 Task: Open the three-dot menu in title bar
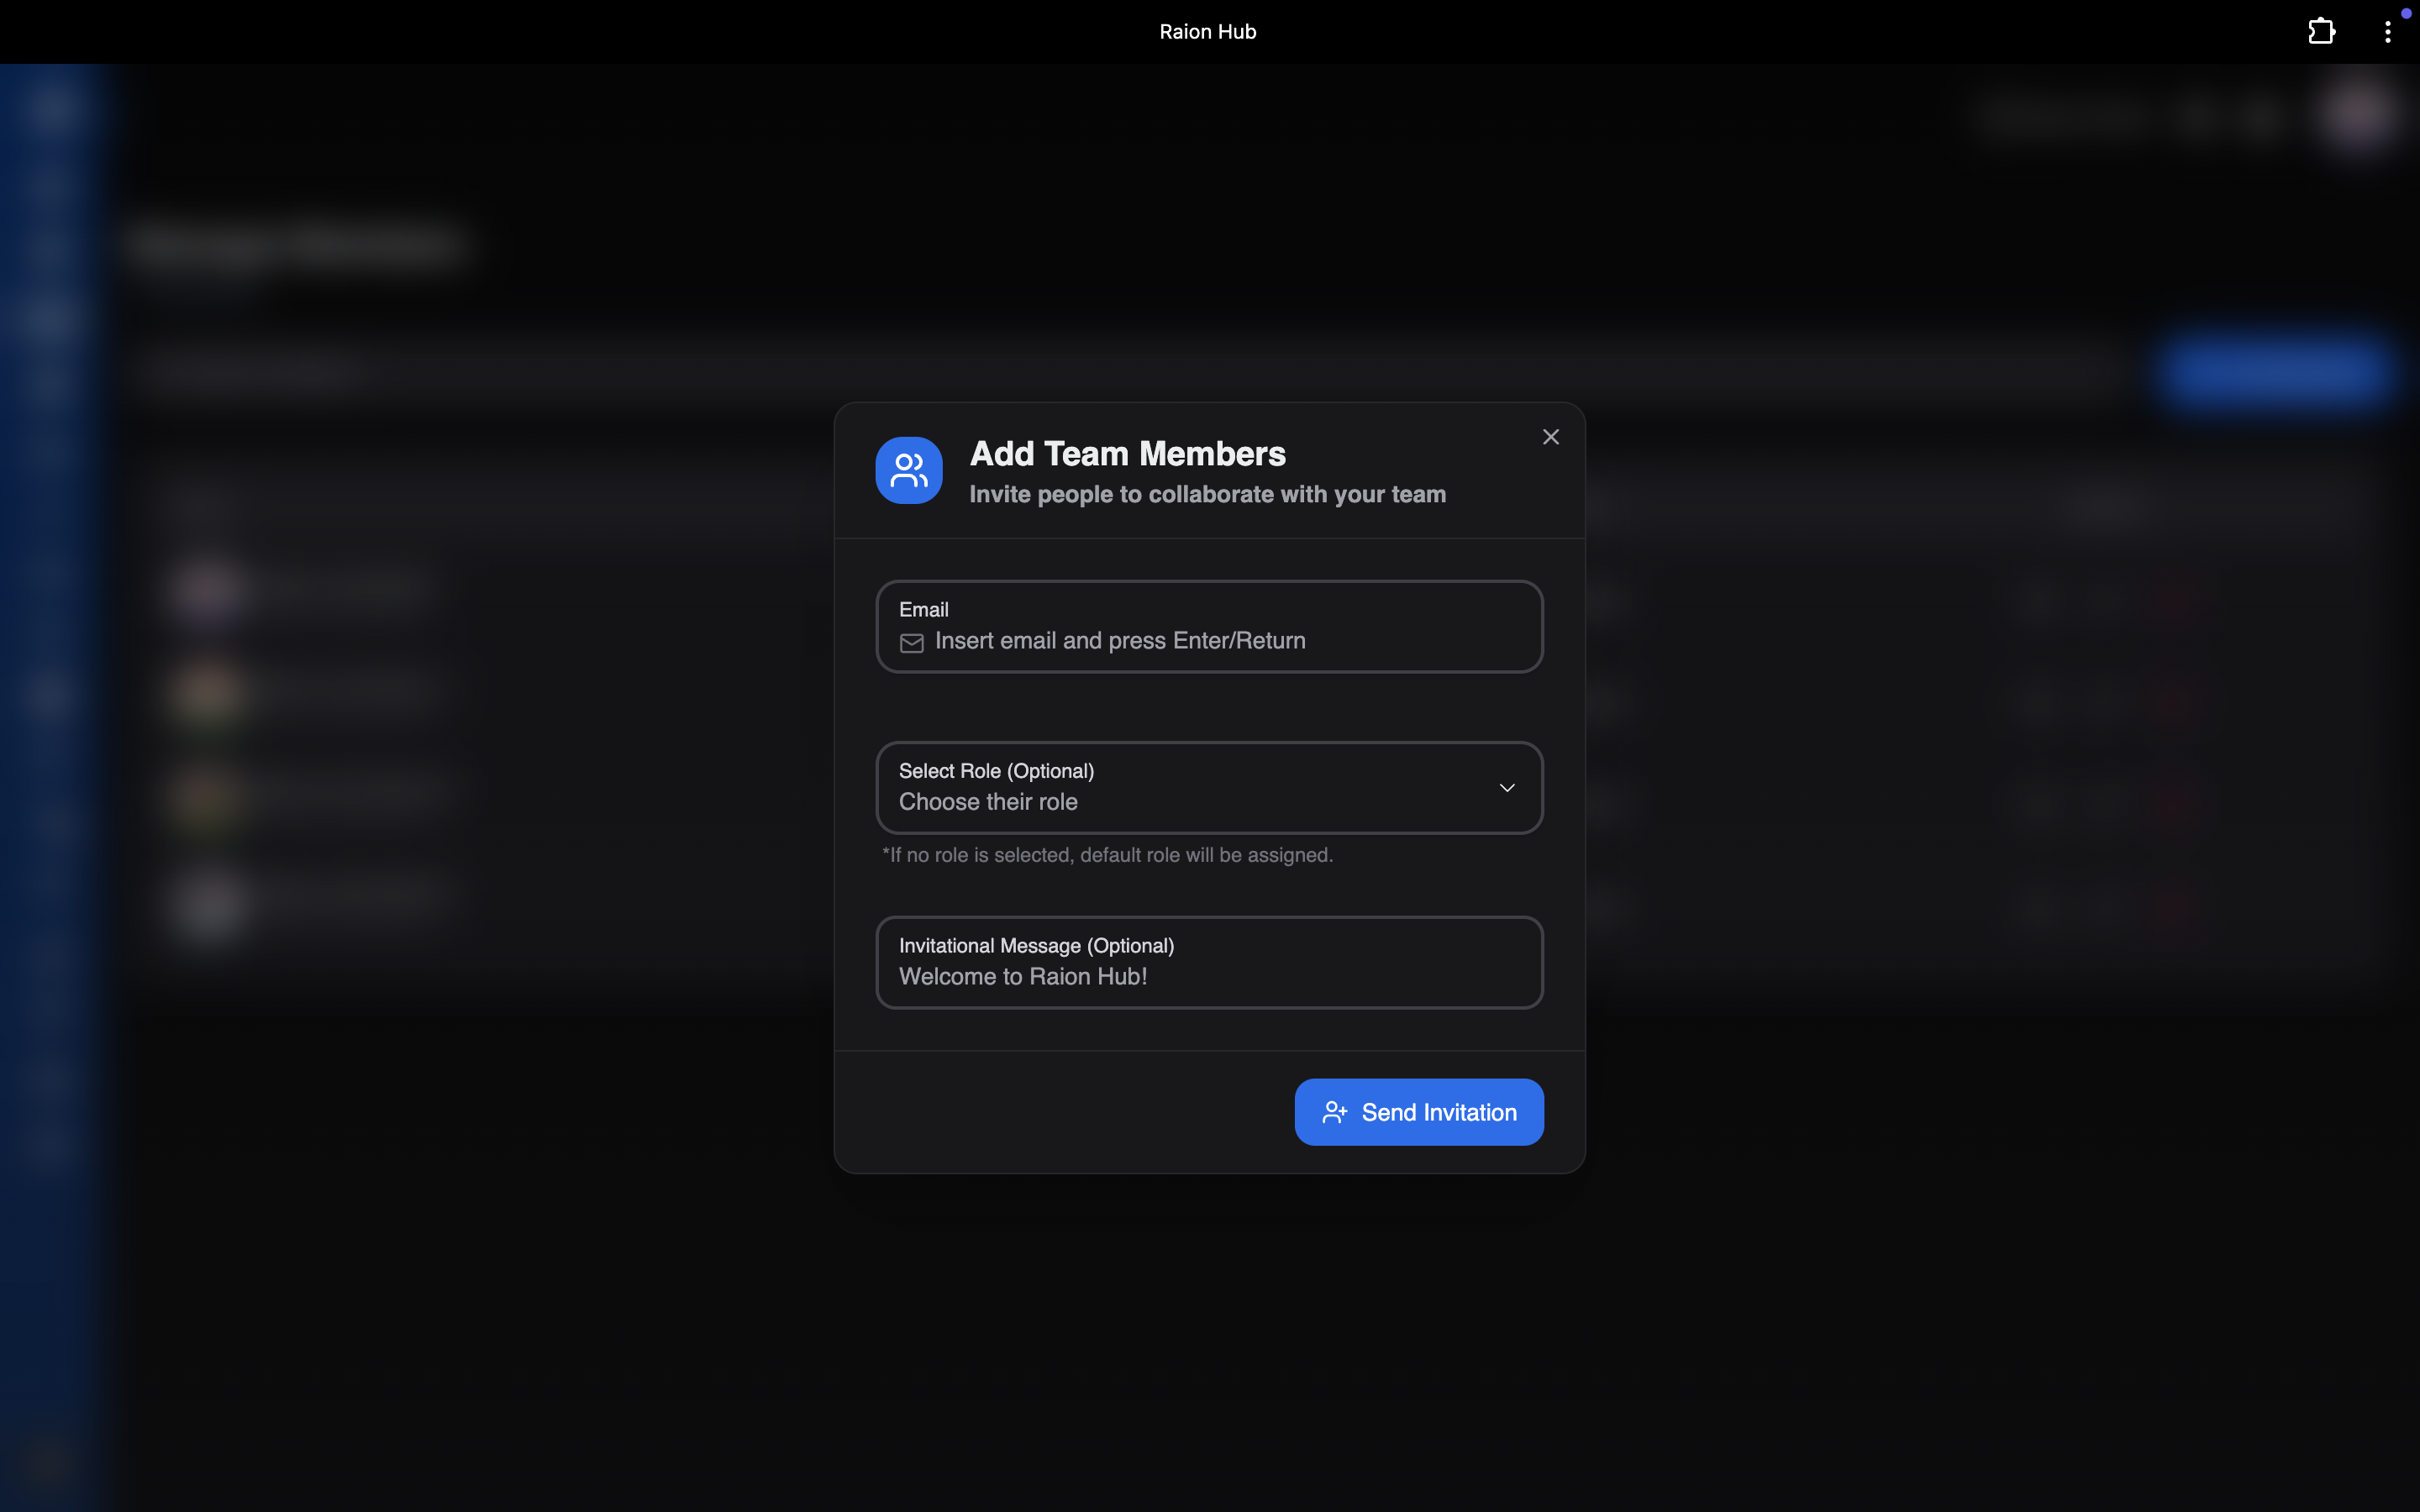[2387, 32]
